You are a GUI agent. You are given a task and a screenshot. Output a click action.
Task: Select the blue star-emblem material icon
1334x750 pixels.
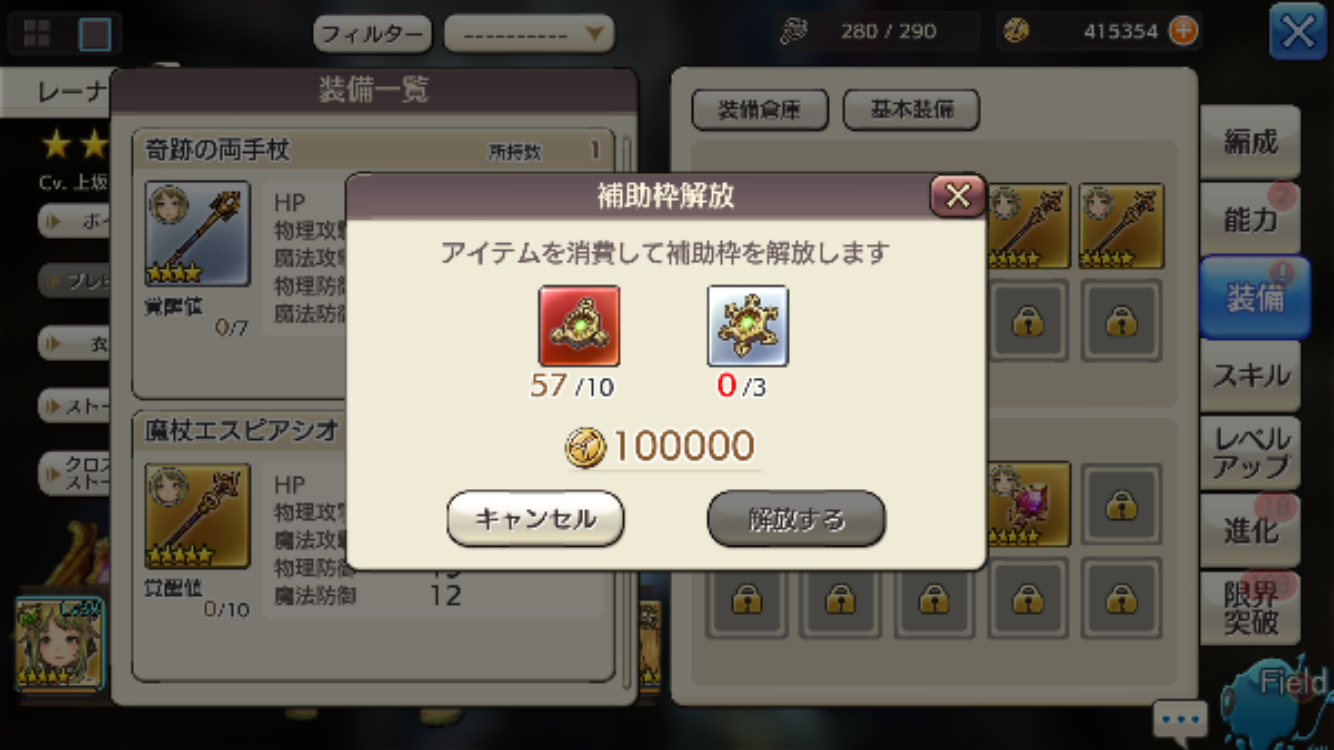[x=748, y=326]
